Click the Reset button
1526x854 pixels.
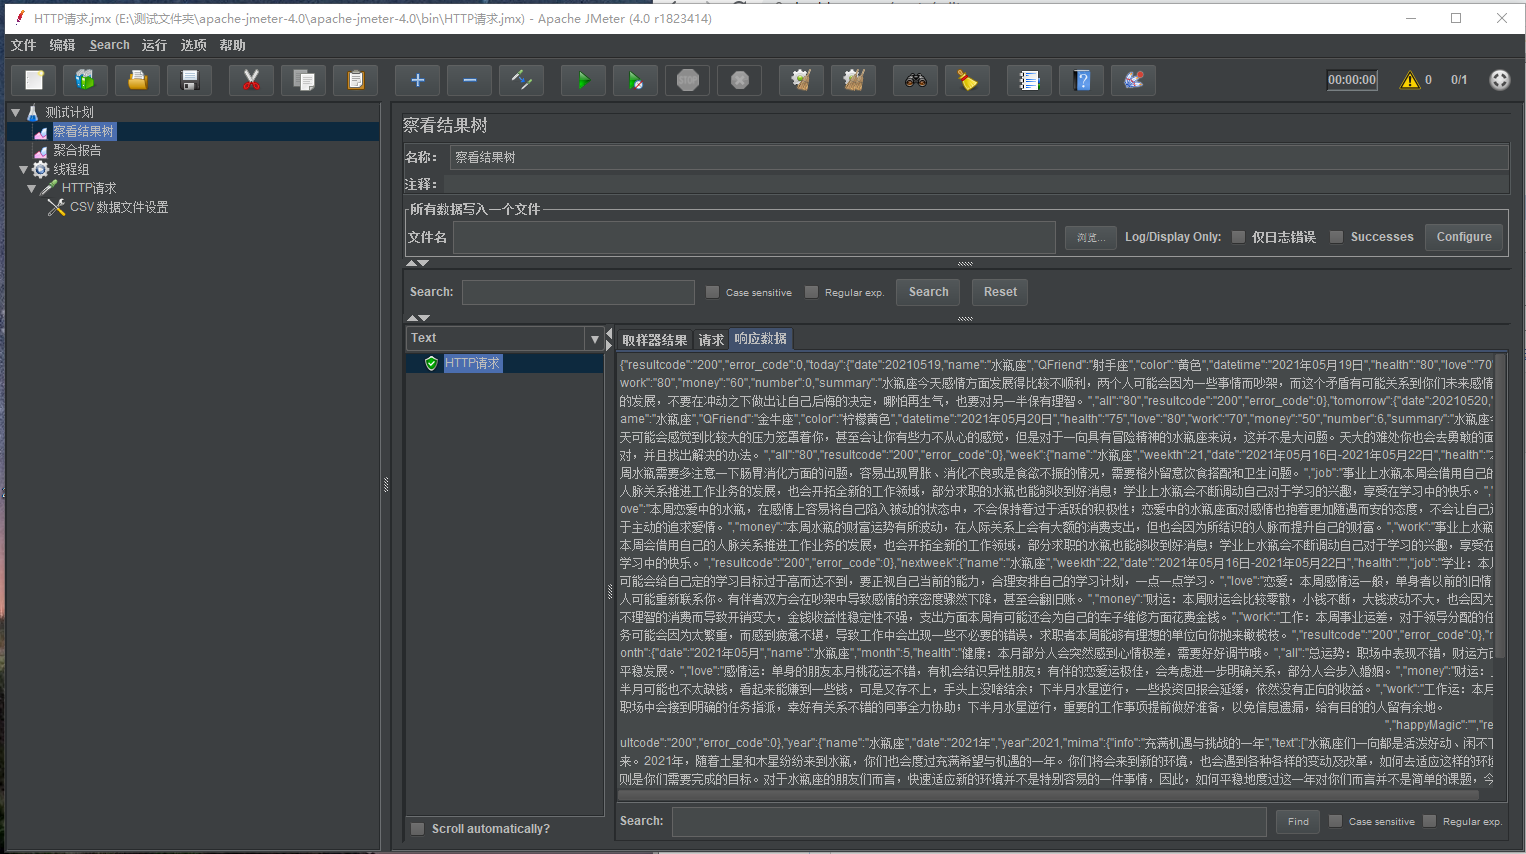[x=1000, y=292]
